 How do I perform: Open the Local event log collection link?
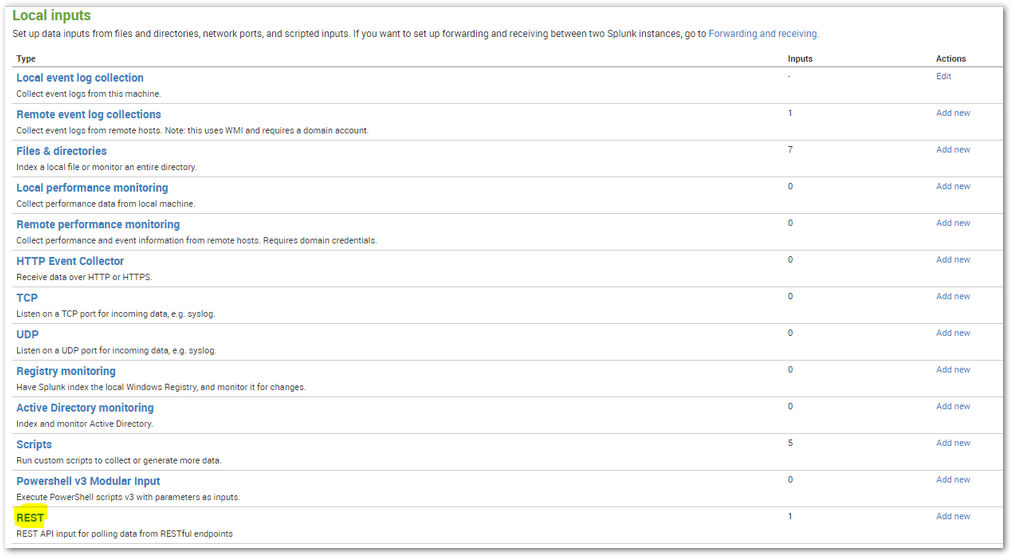[80, 77]
